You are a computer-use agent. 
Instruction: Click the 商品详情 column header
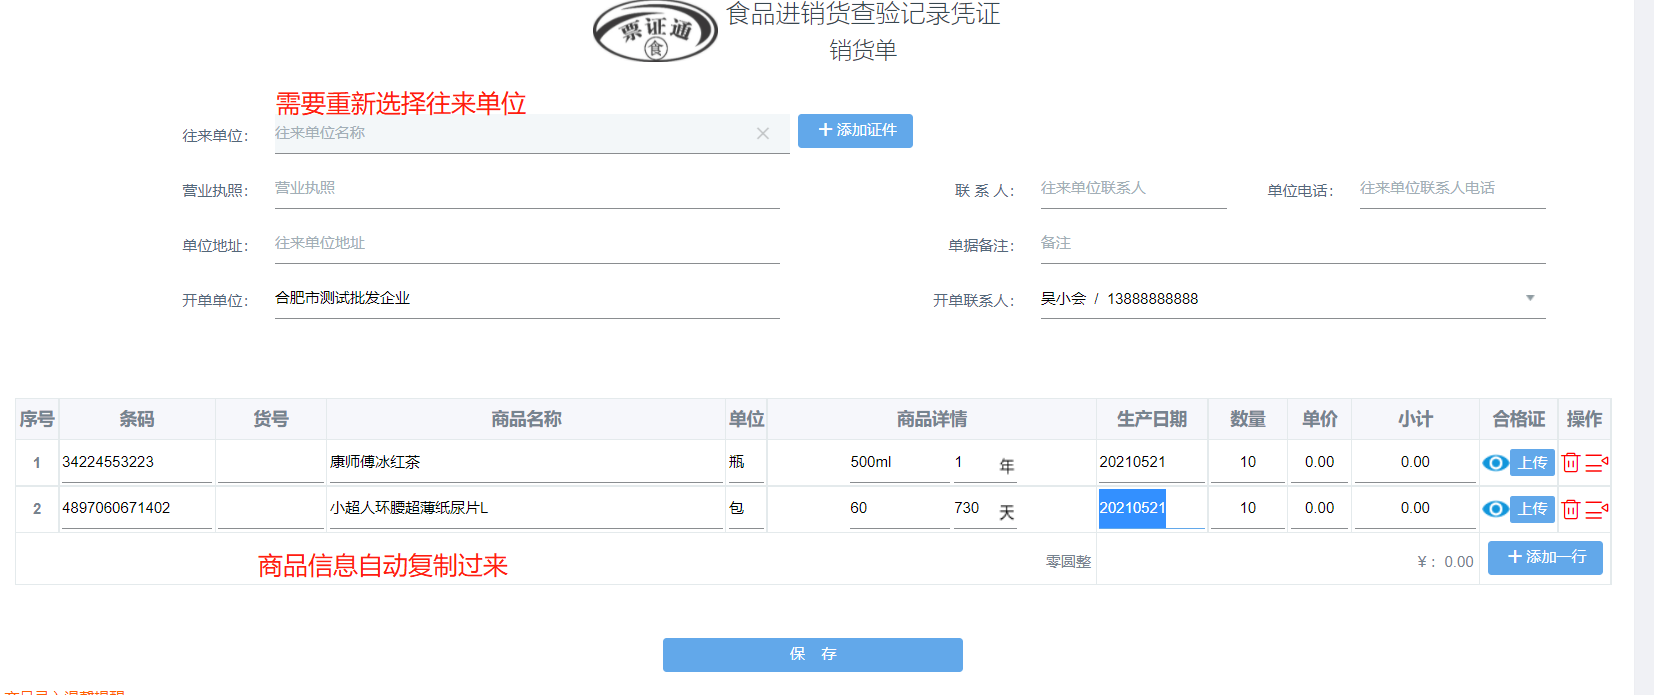tap(931, 419)
